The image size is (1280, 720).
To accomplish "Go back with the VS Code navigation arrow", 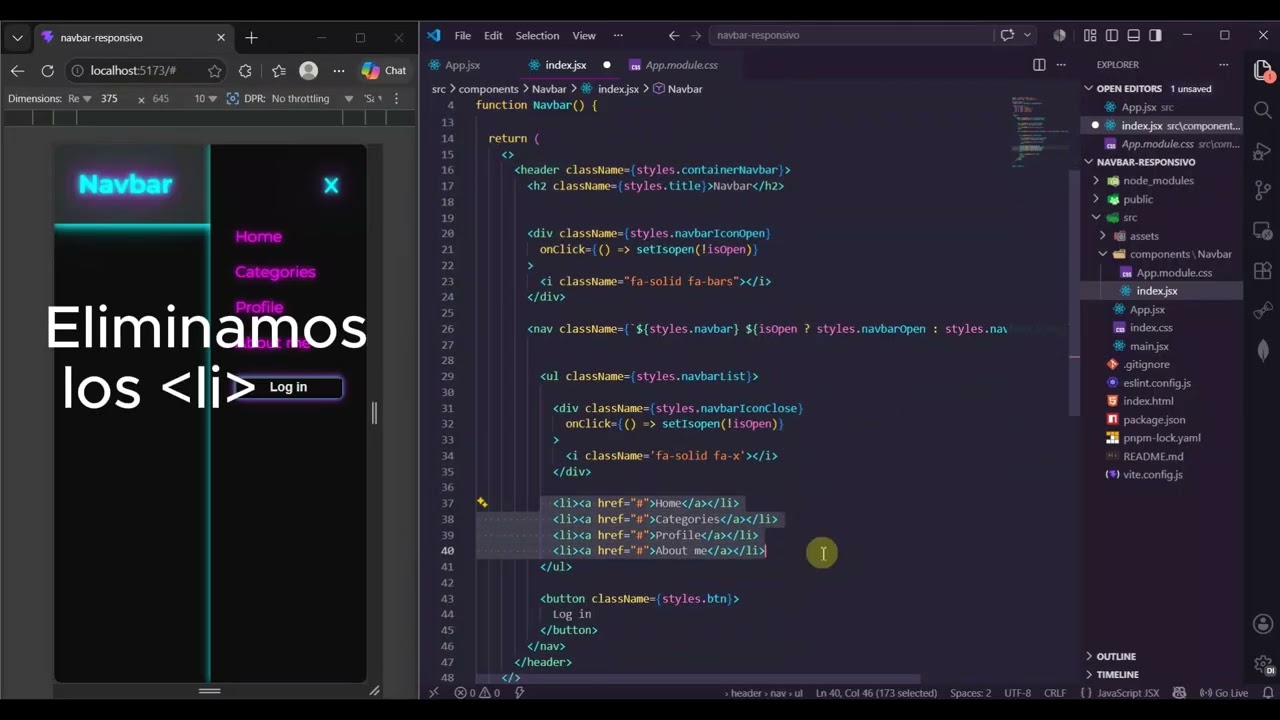I will [x=674, y=35].
